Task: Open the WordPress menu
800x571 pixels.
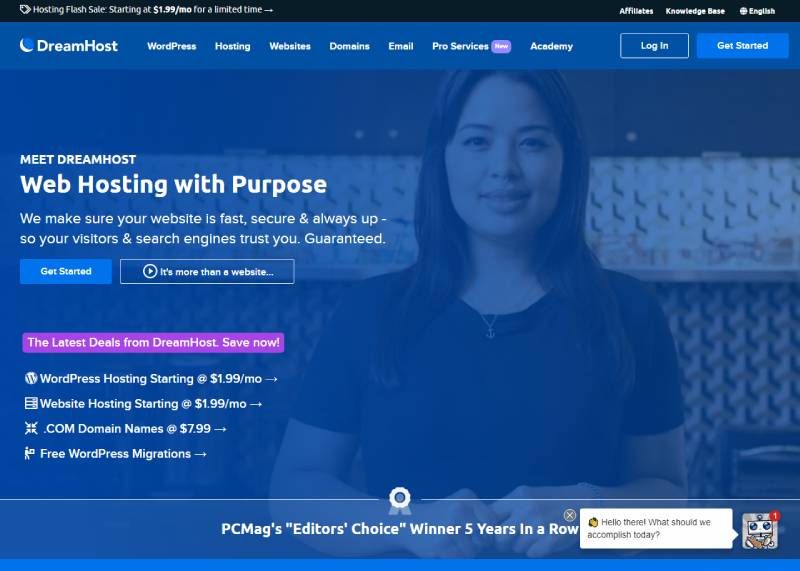Action: click(x=171, y=46)
